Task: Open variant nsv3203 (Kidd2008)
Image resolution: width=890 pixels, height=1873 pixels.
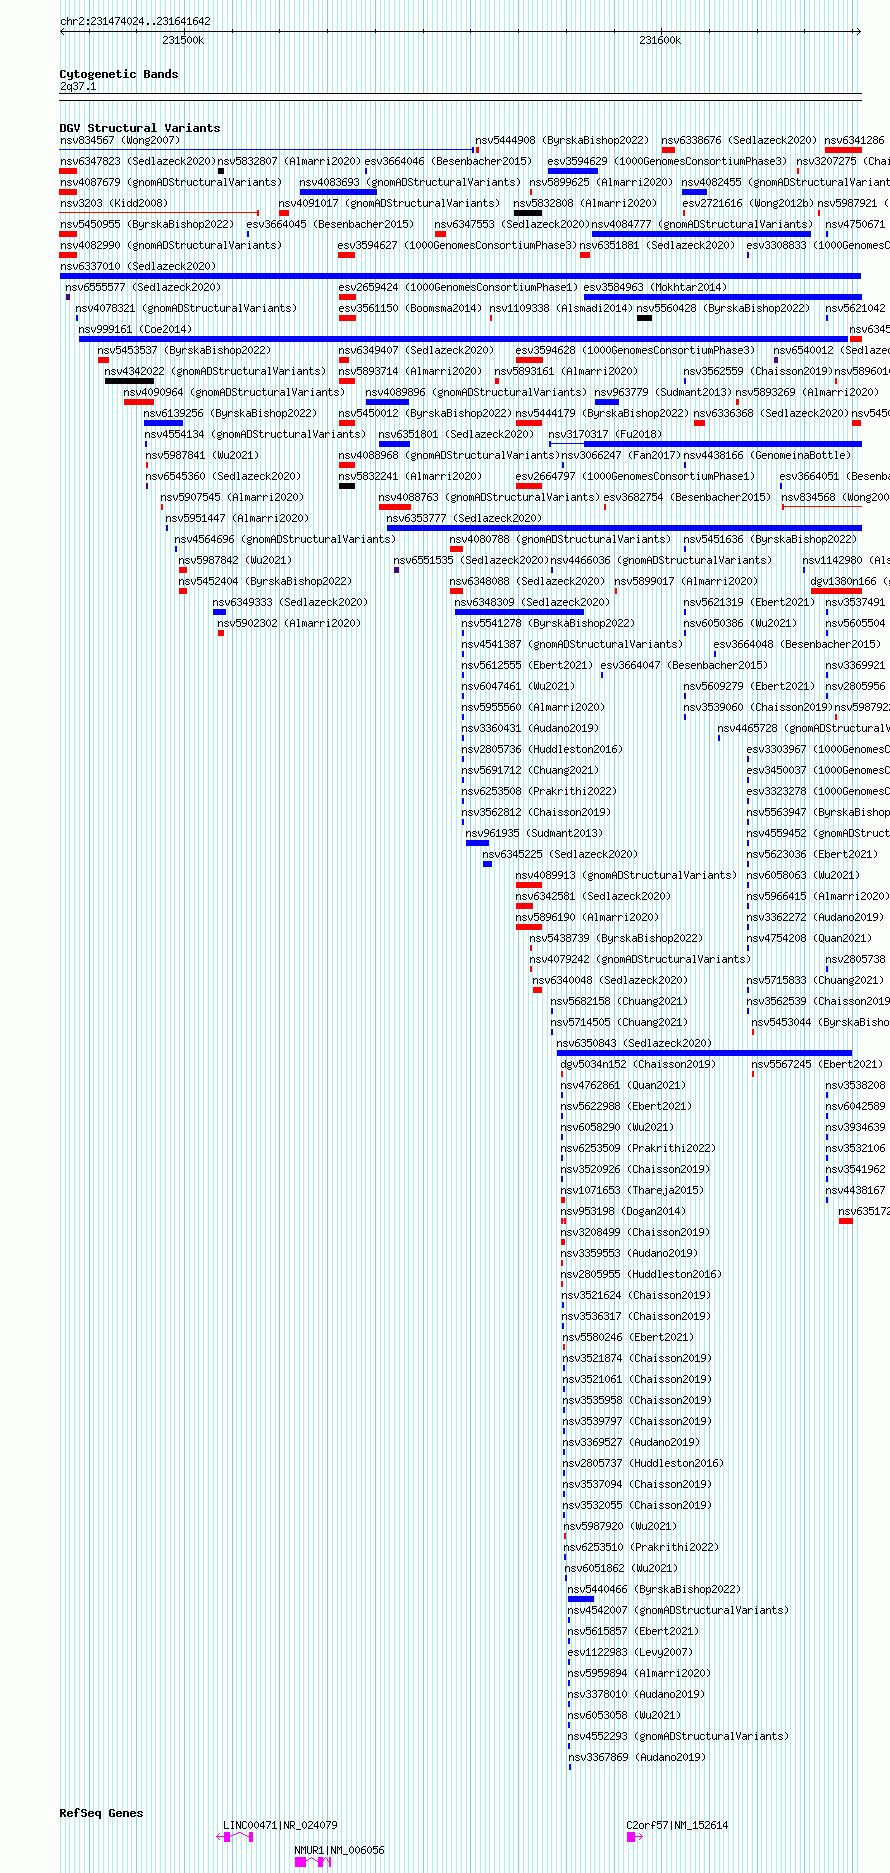Action: [114, 204]
